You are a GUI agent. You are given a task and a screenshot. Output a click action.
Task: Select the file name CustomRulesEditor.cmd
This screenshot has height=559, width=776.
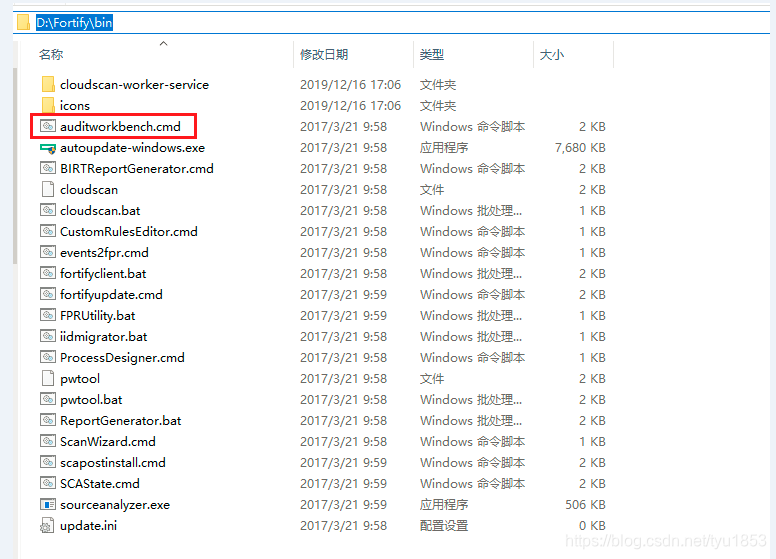[x=129, y=232]
